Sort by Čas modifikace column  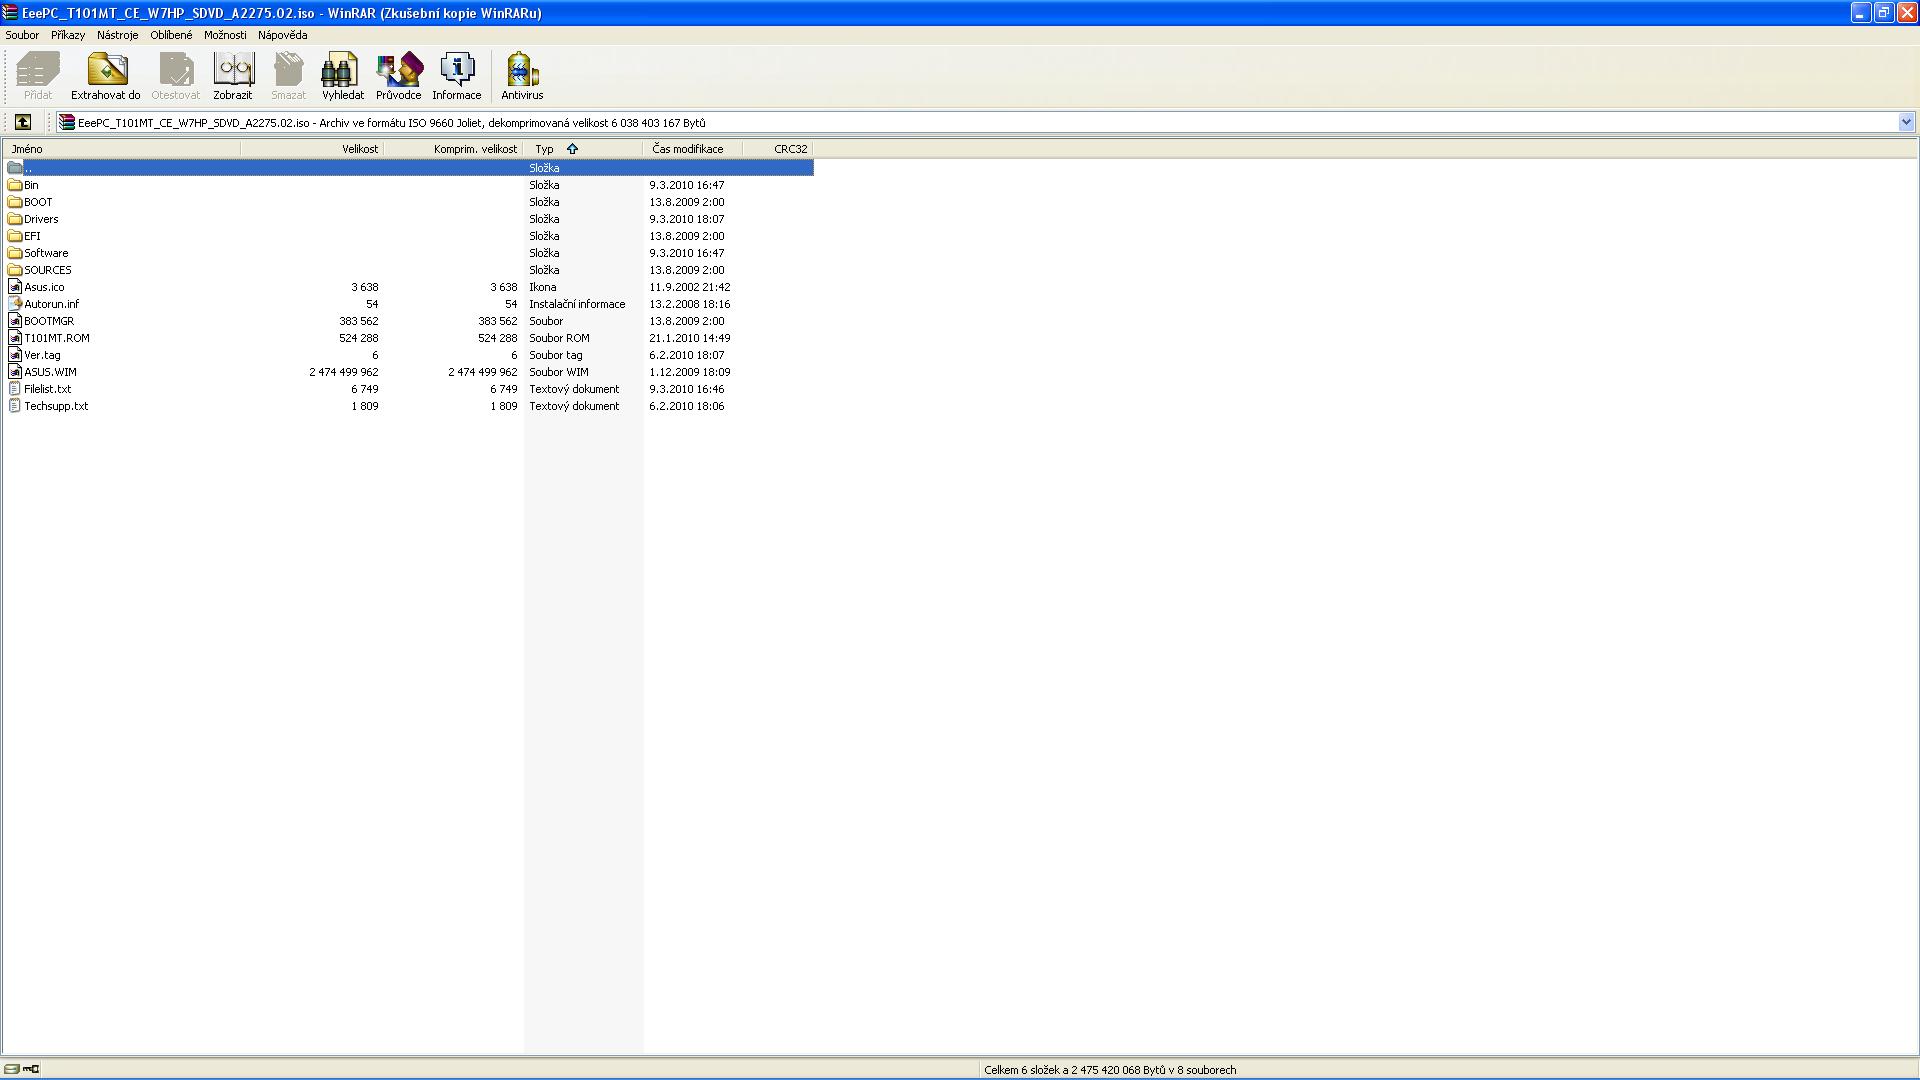[x=693, y=149]
